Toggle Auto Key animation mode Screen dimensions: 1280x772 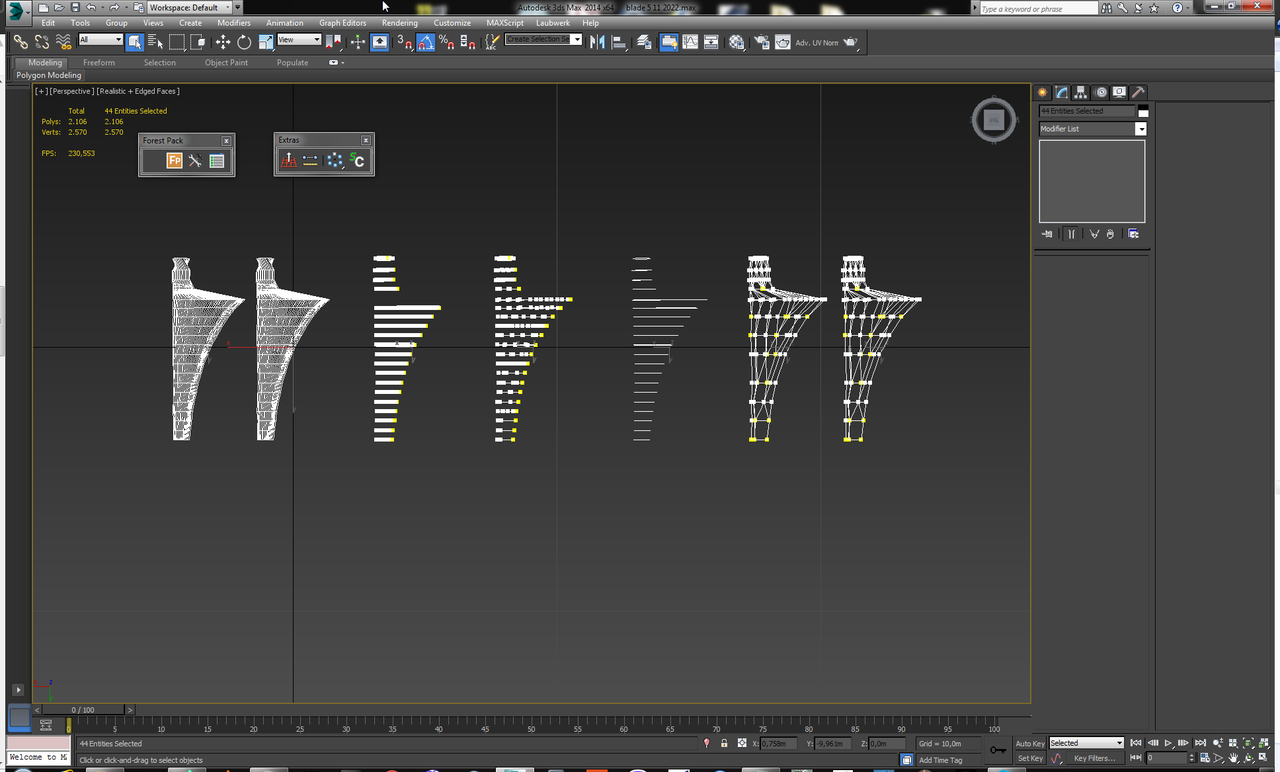[1030, 743]
